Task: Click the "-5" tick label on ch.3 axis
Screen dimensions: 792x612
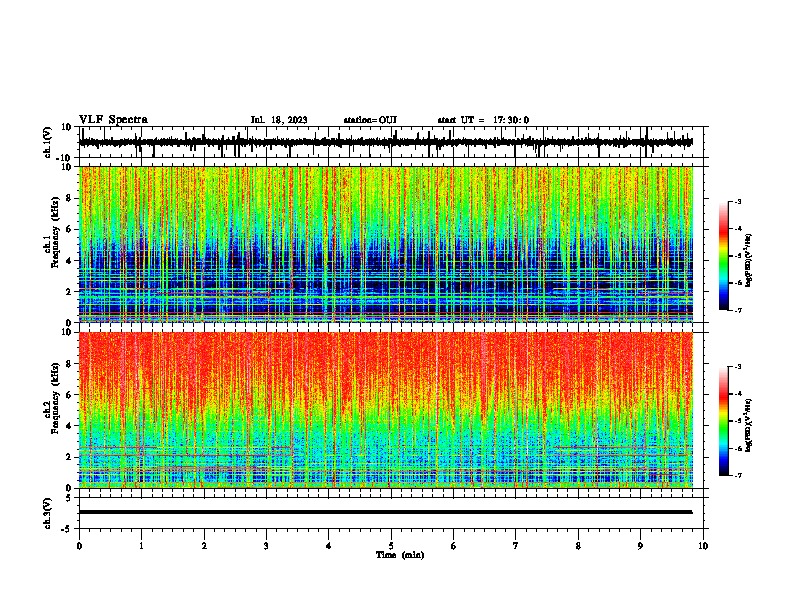Action: 67,529
